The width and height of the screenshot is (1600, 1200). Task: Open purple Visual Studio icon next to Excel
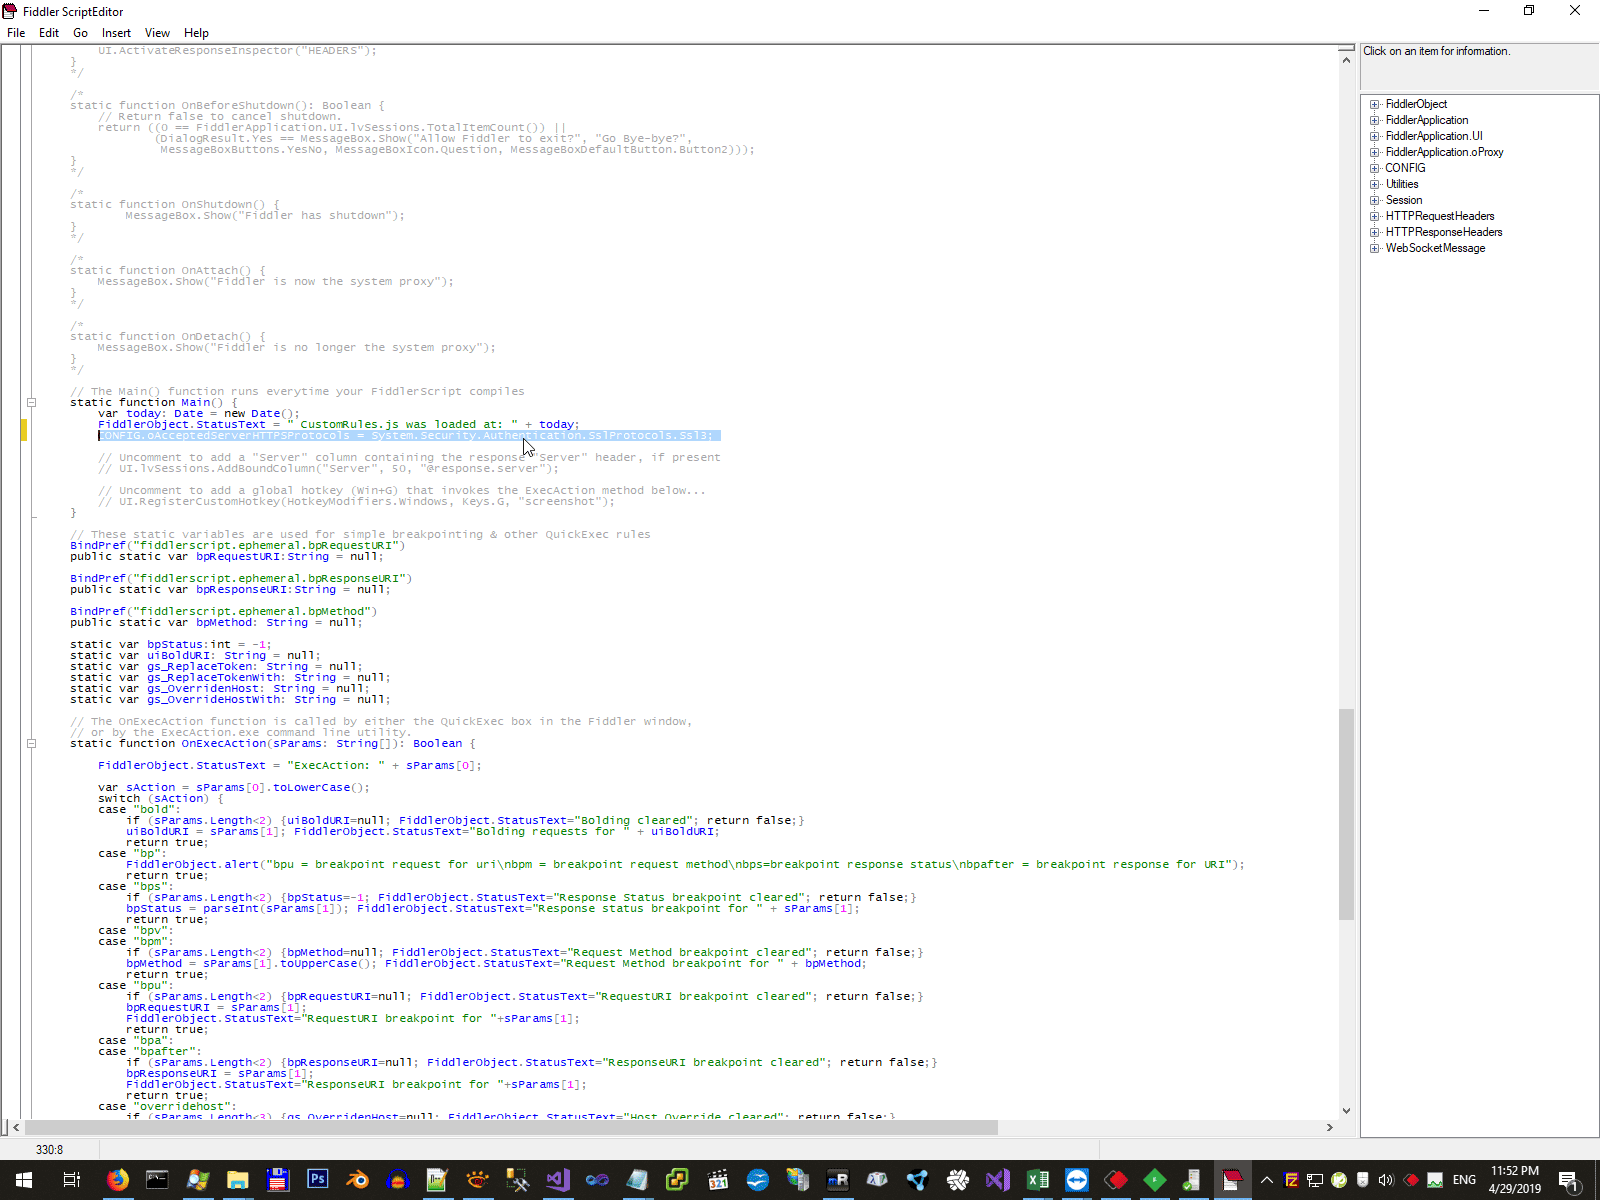[x=997, y=1180]
